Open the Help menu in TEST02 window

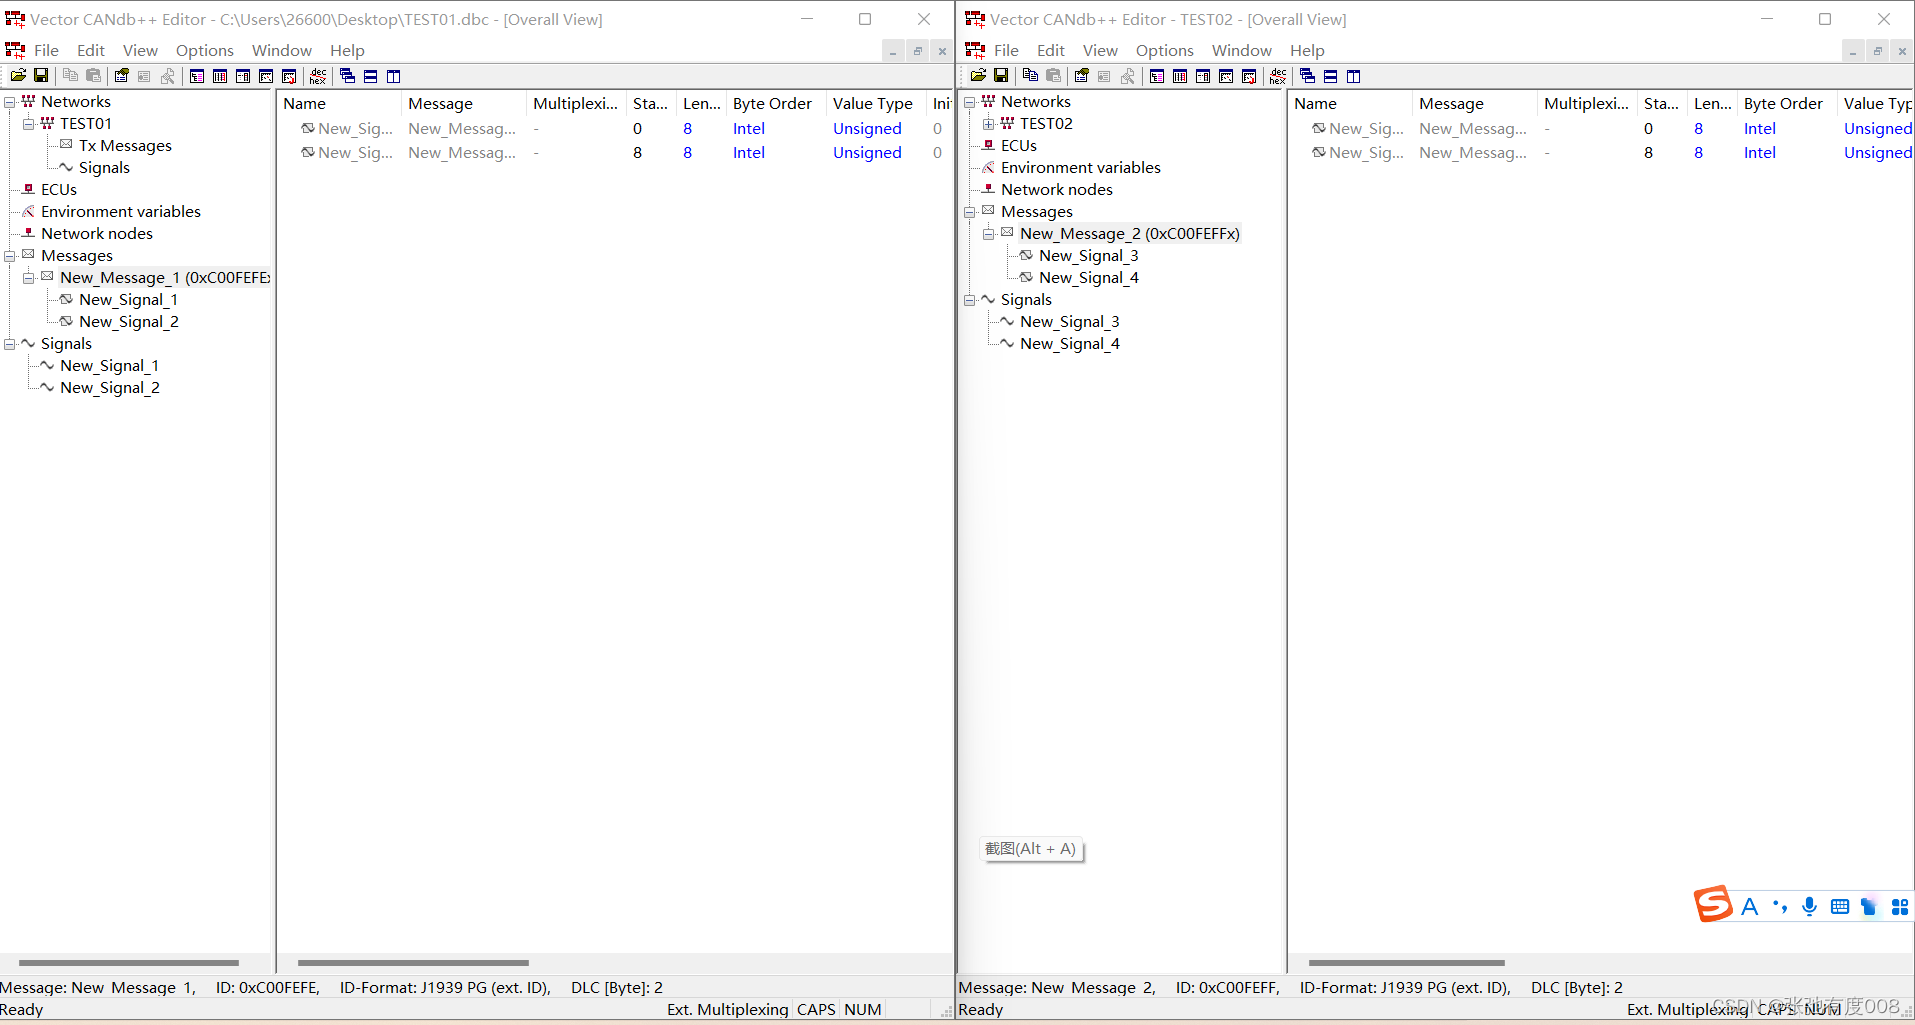point(1307,50)
